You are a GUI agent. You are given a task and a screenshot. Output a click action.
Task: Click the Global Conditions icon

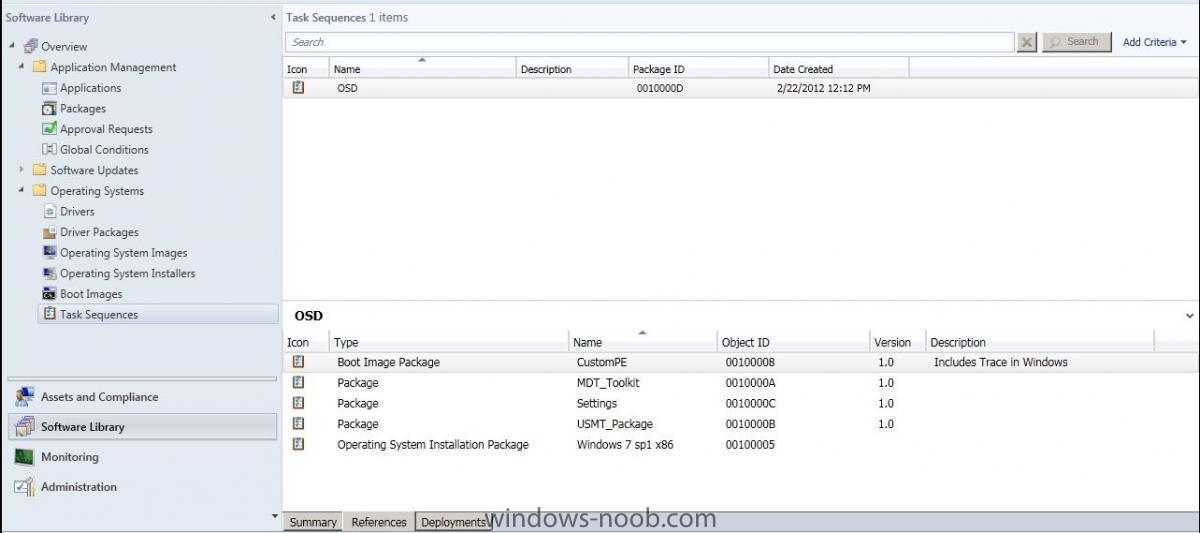pos(50,149)
